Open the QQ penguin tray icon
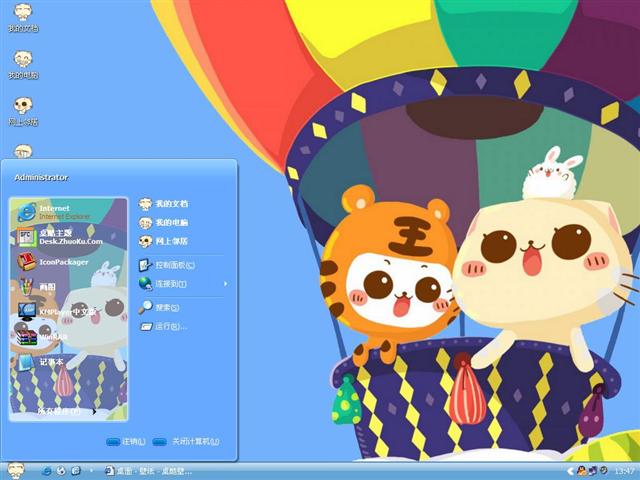 (581, 471)
